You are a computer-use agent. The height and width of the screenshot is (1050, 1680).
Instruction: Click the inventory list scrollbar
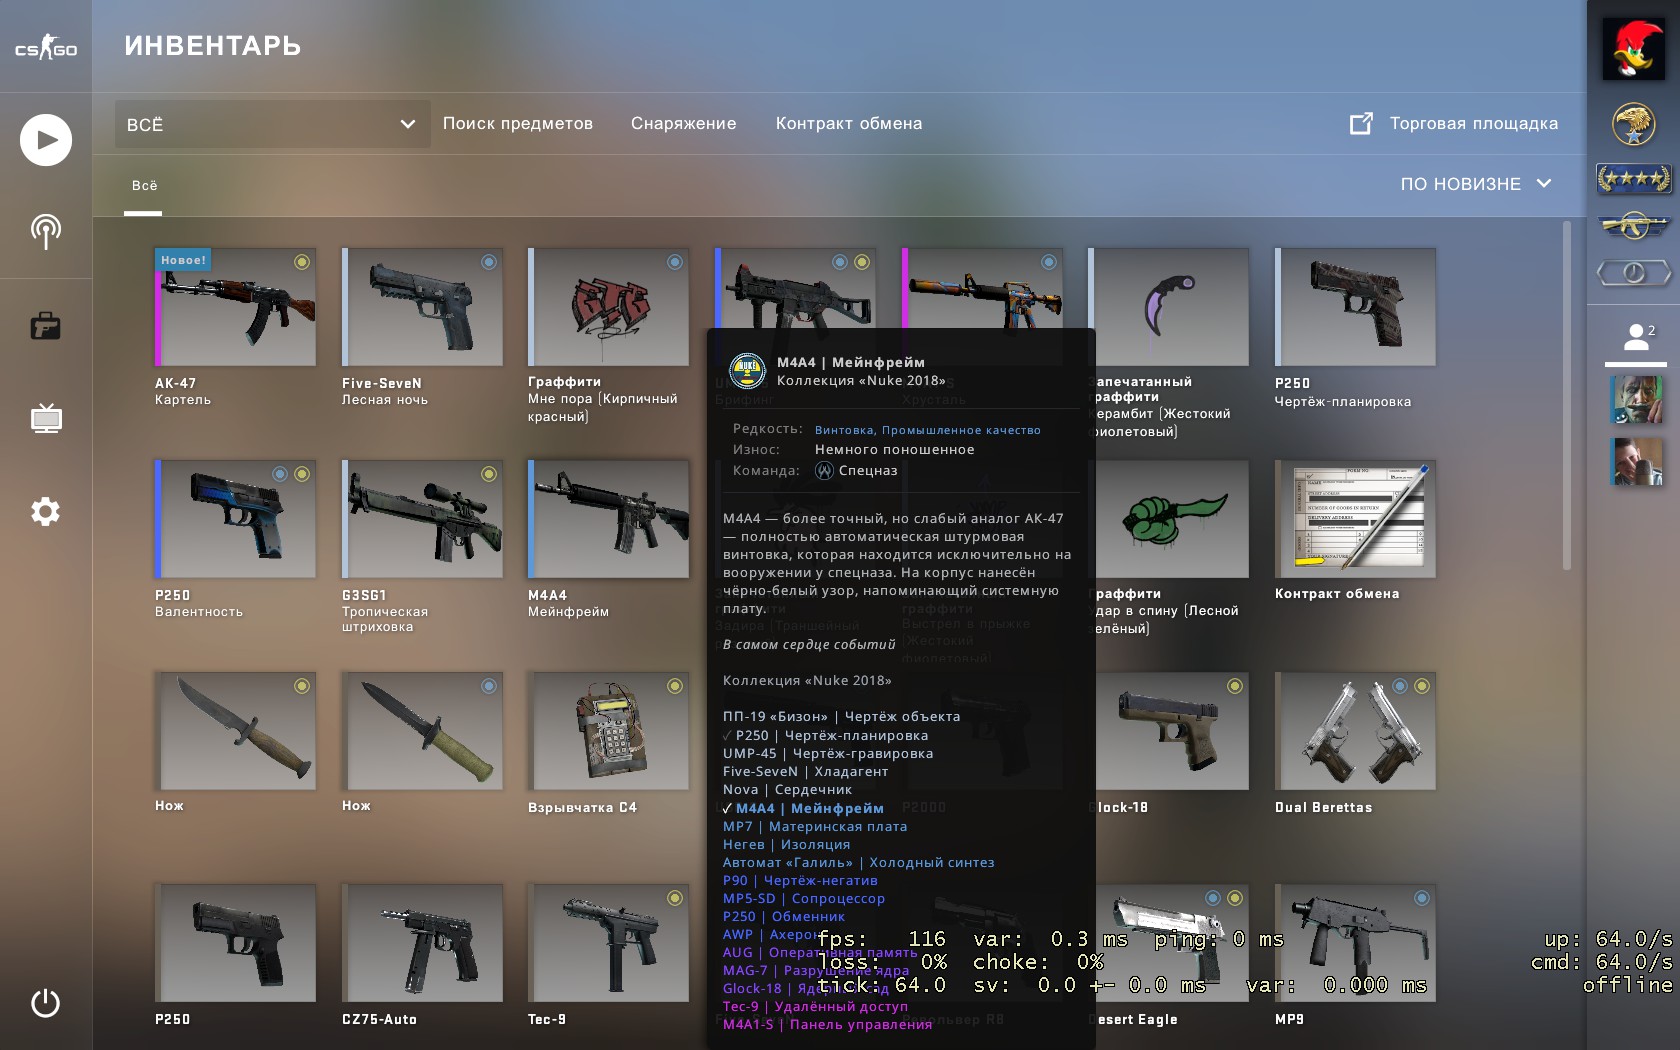point(1566,396)
